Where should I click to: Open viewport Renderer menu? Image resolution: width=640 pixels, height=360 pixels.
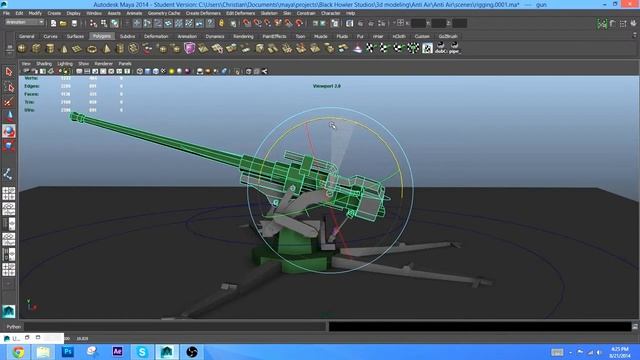103,64
